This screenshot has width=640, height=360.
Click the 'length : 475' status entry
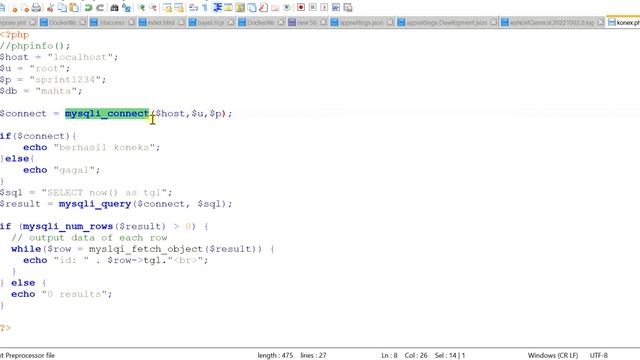275,356
